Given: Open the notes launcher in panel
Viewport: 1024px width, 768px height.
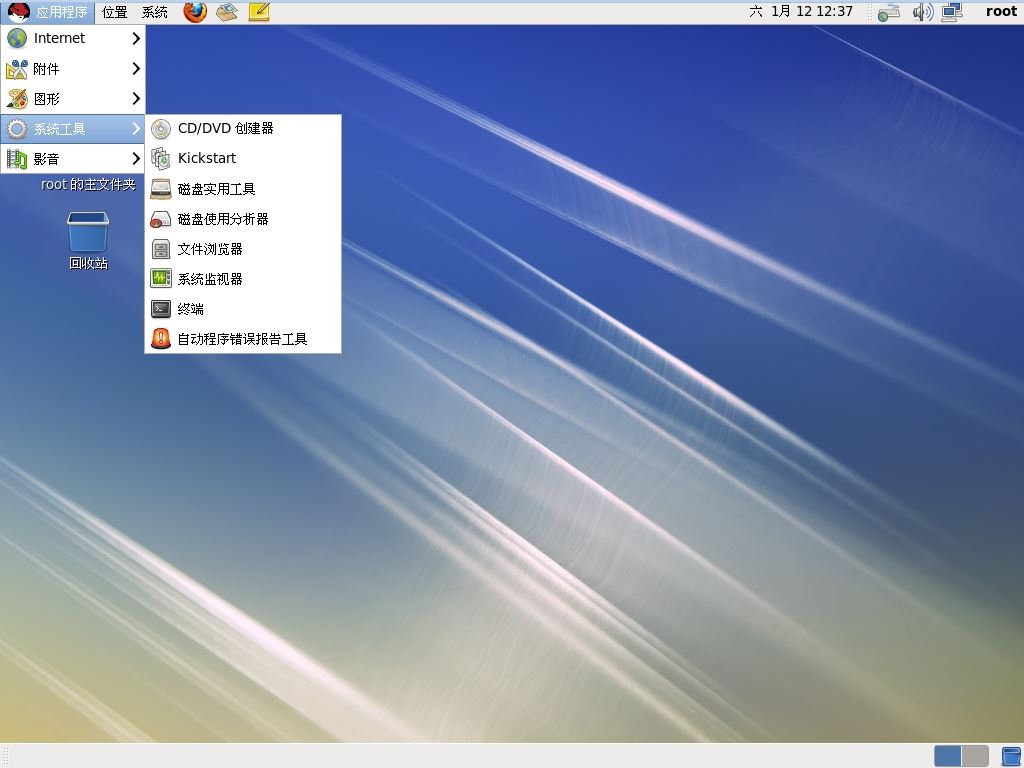Looking at the screenshot, I should (x=259, y=12).
